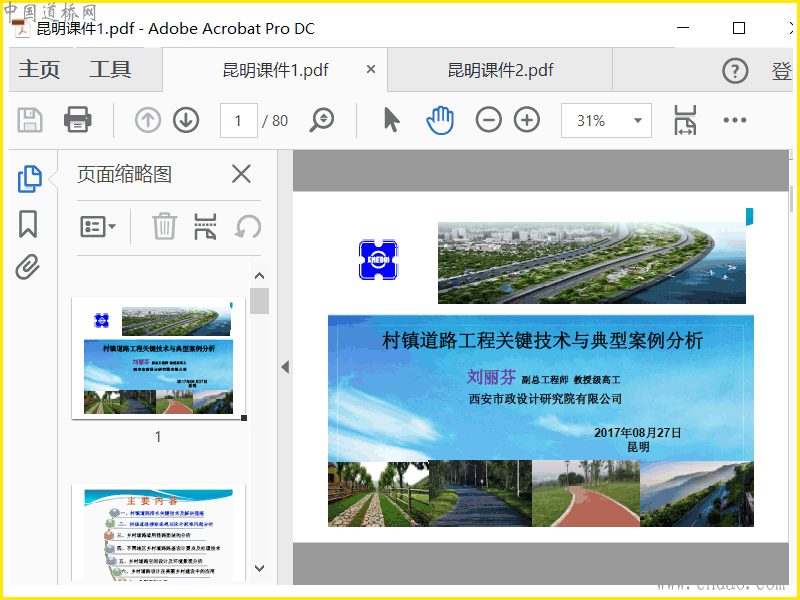This screenshot has width=800, height=600.
Task: Open the attachments paperclip icon
Action: click(x=28, y=267)
